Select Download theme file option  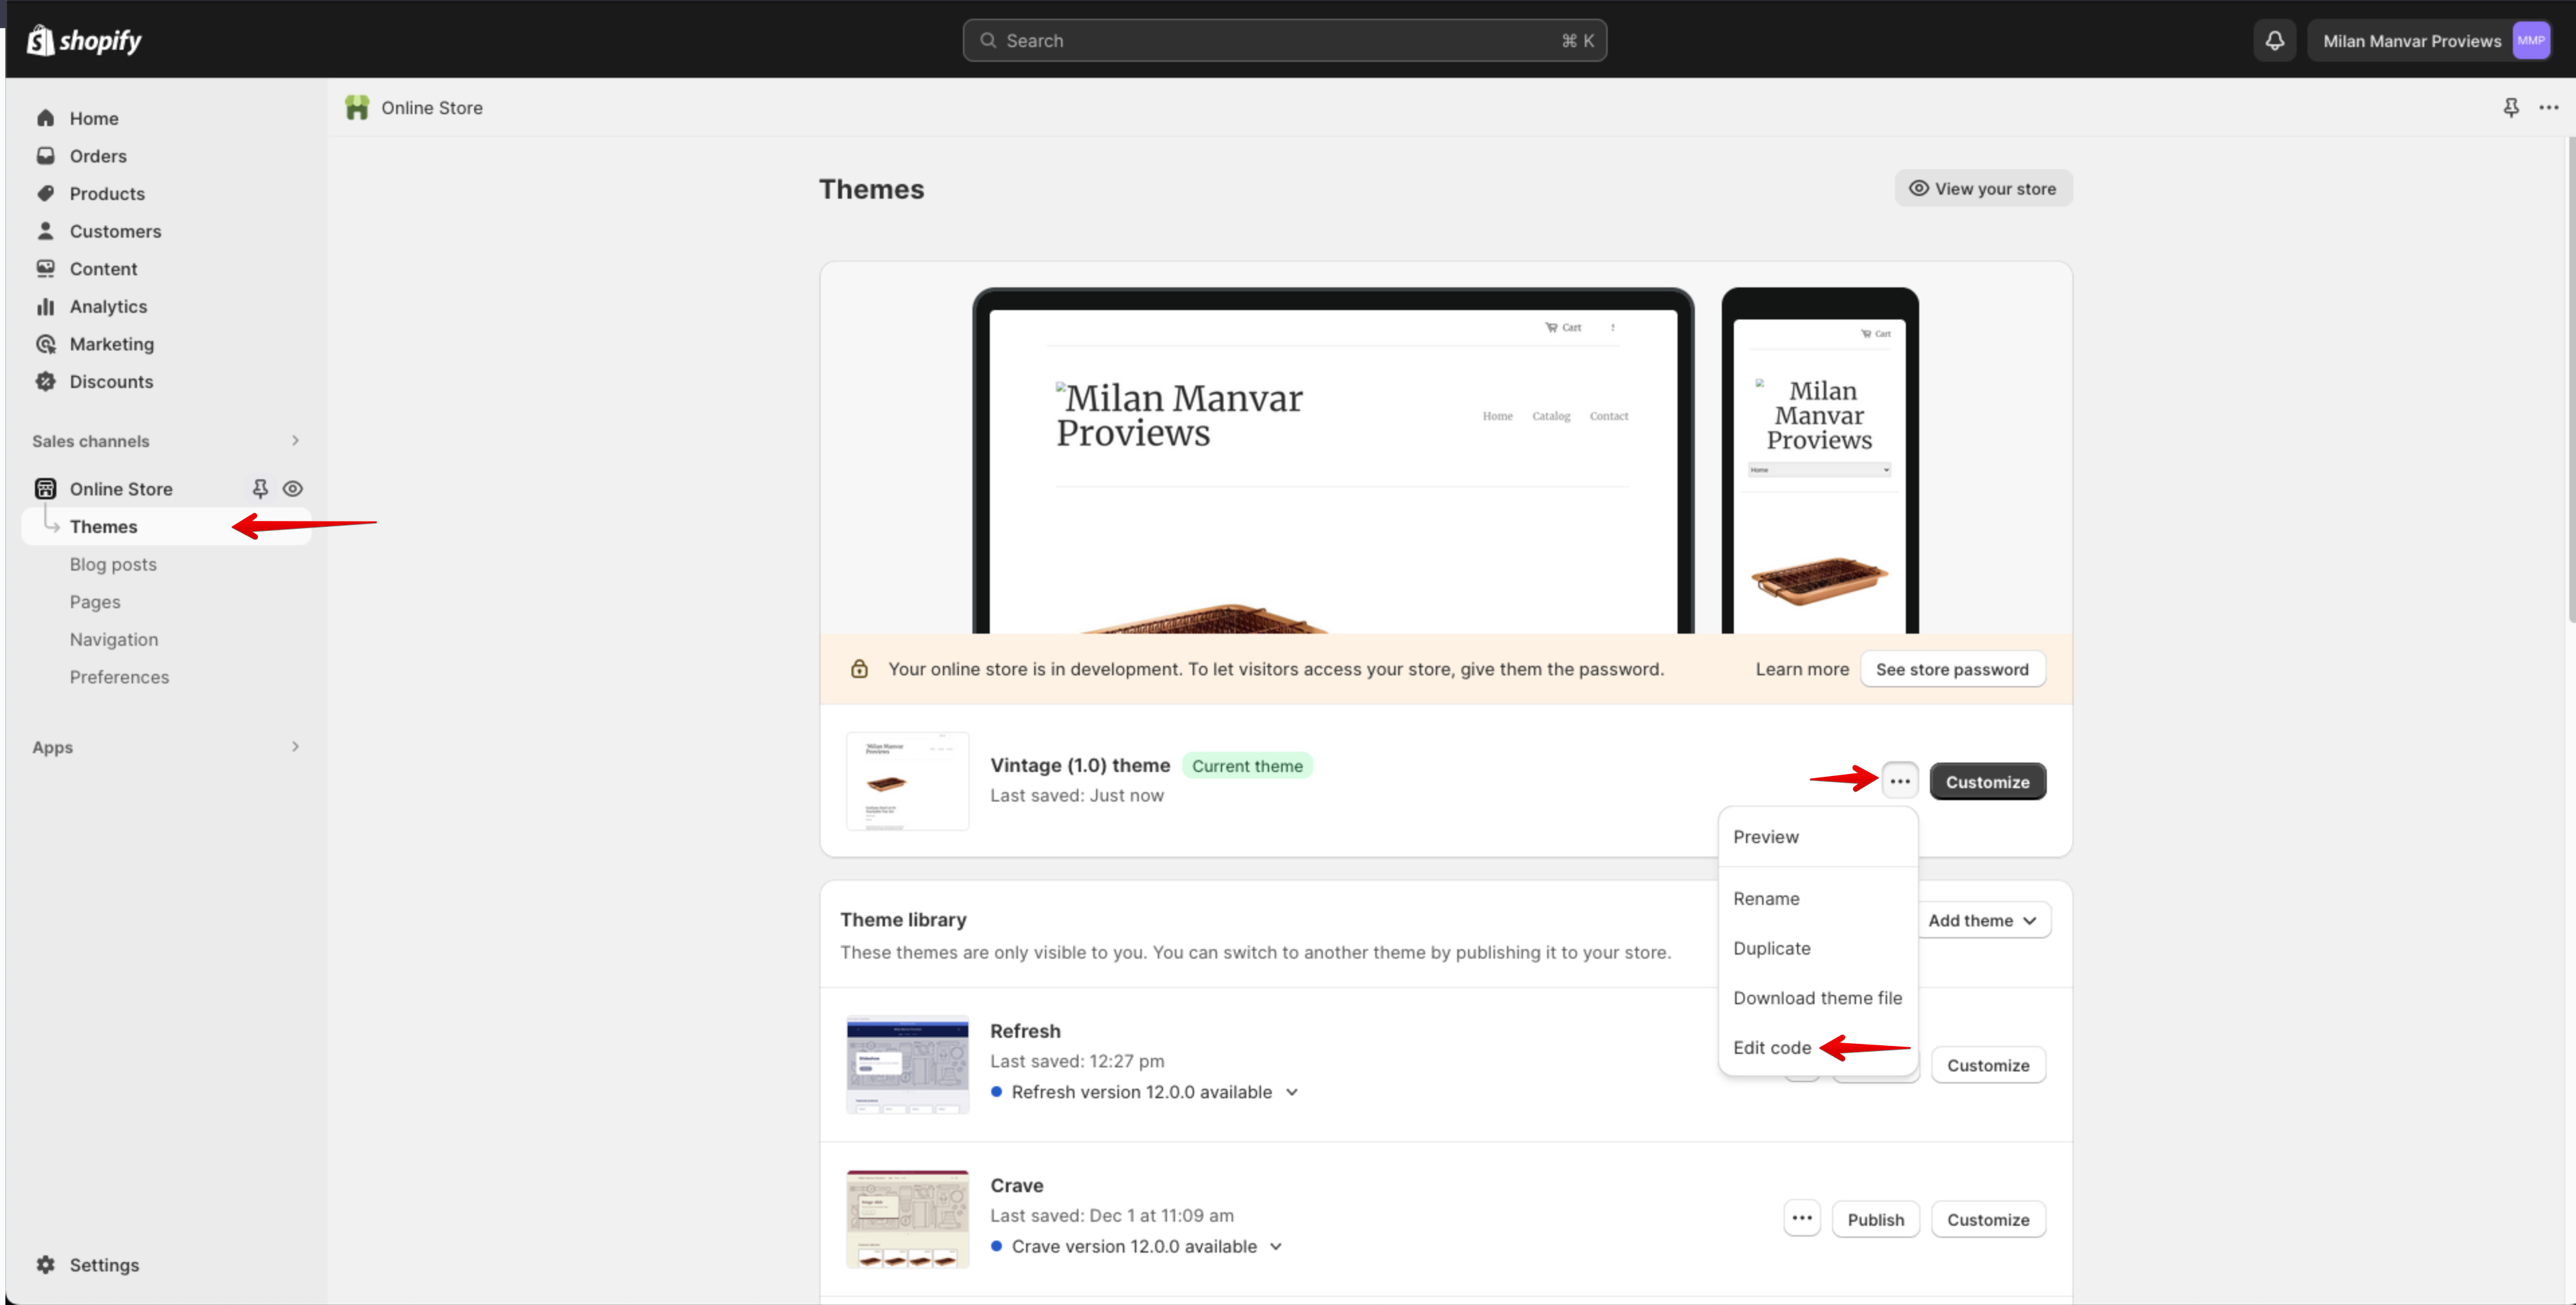coord(1817,998)
